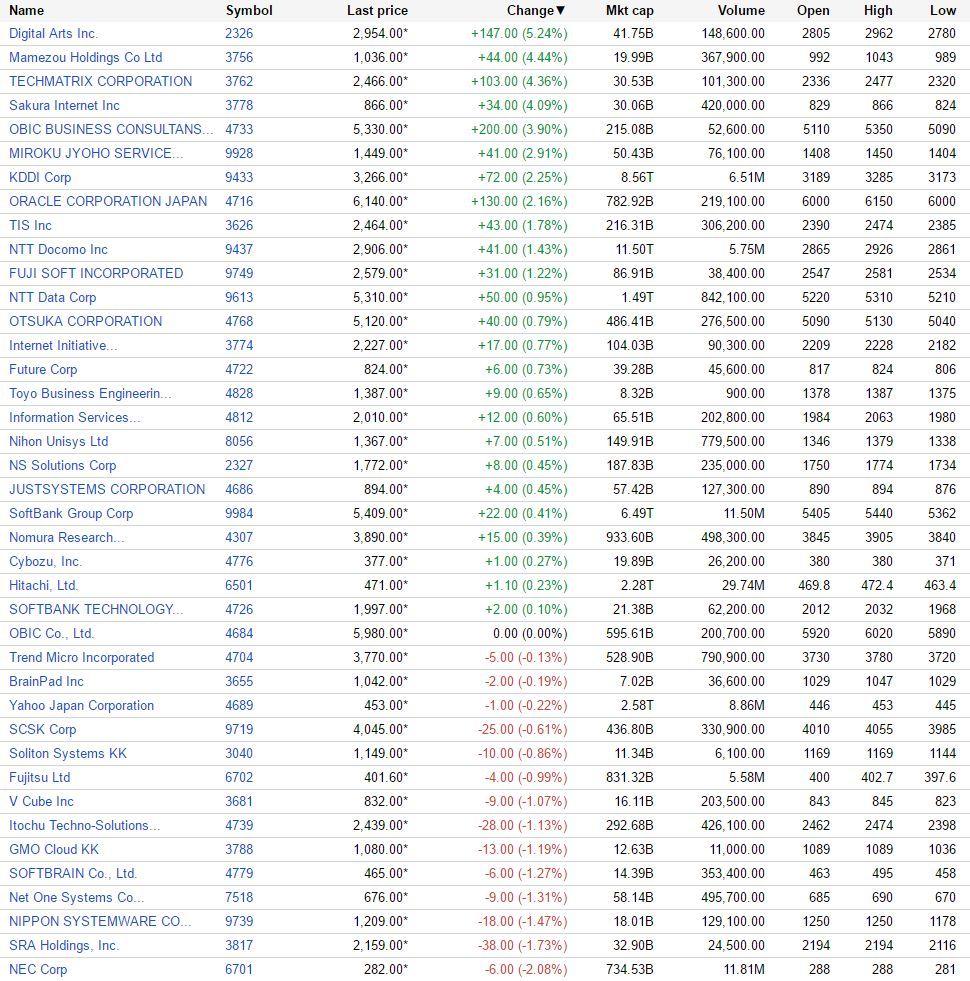Open NS Solutions Corp link
970x981 pixels.
63,465
